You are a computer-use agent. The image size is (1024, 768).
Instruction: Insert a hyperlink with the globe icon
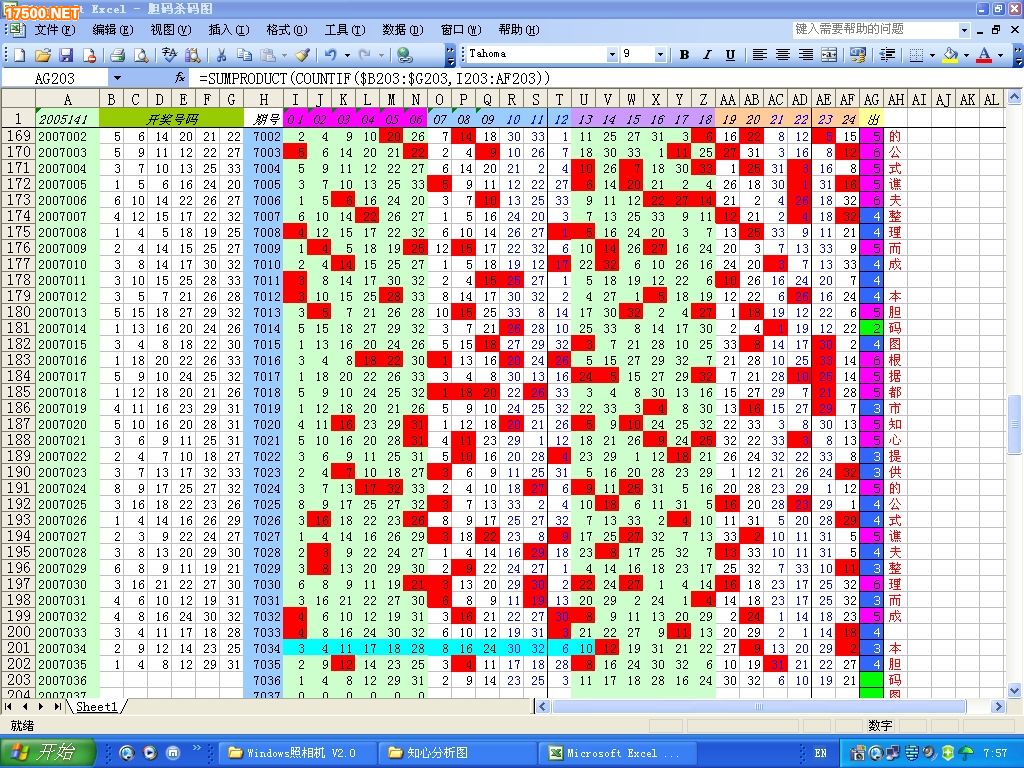(404, 56)
